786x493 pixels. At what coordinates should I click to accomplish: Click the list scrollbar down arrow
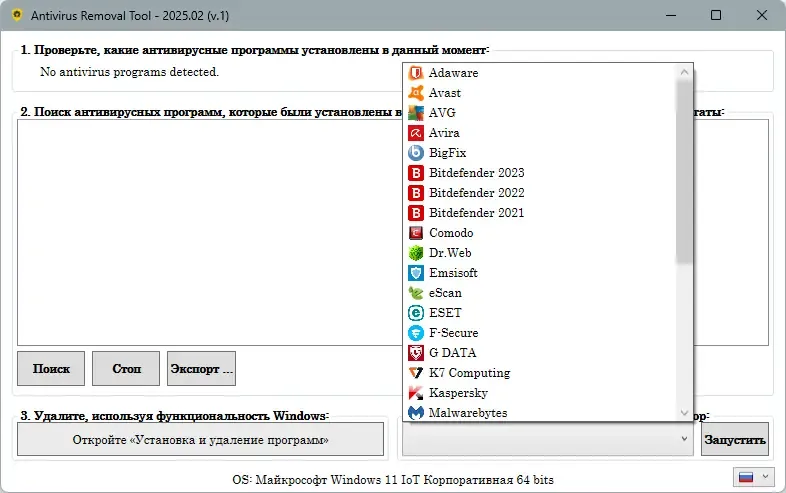684,413
